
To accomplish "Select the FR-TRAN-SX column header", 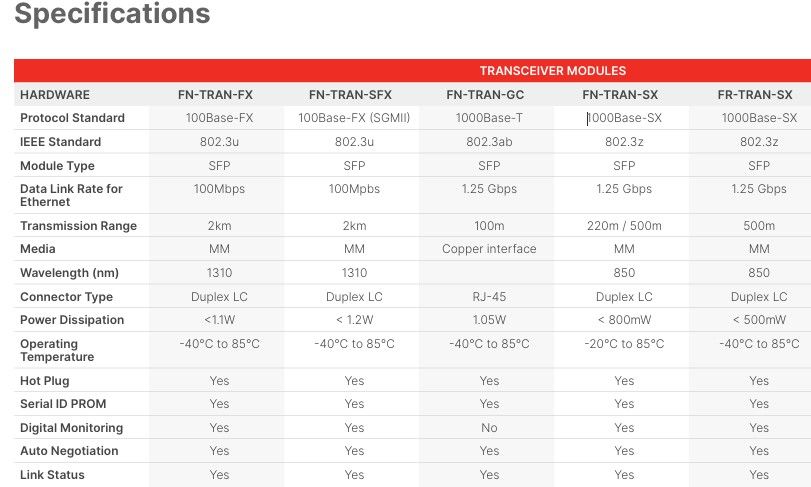I will click(x=755, y=95).
